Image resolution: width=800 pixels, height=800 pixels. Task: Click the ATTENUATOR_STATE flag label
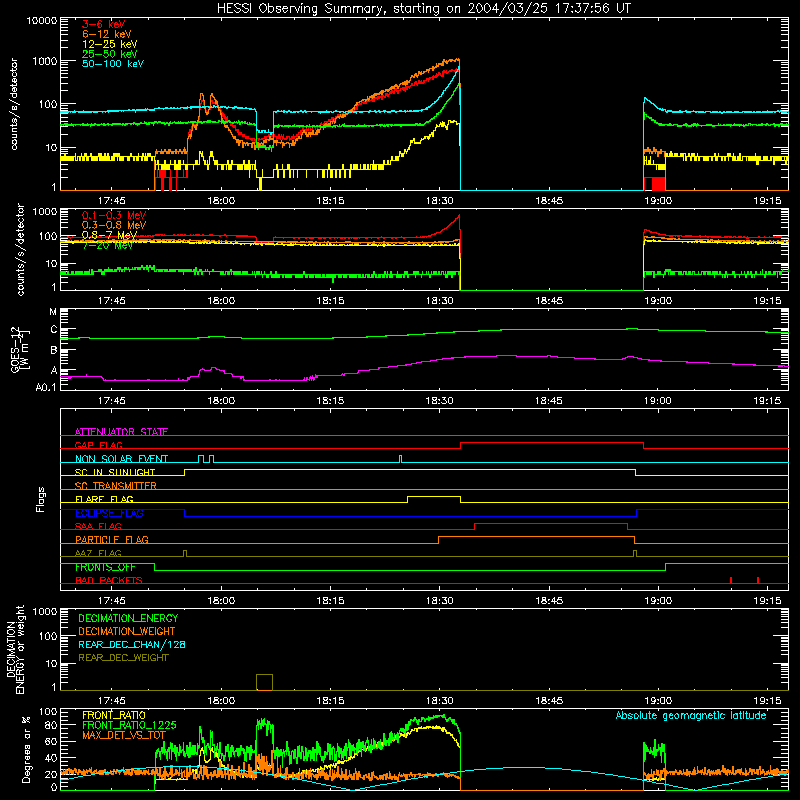[x=121, y=432]
